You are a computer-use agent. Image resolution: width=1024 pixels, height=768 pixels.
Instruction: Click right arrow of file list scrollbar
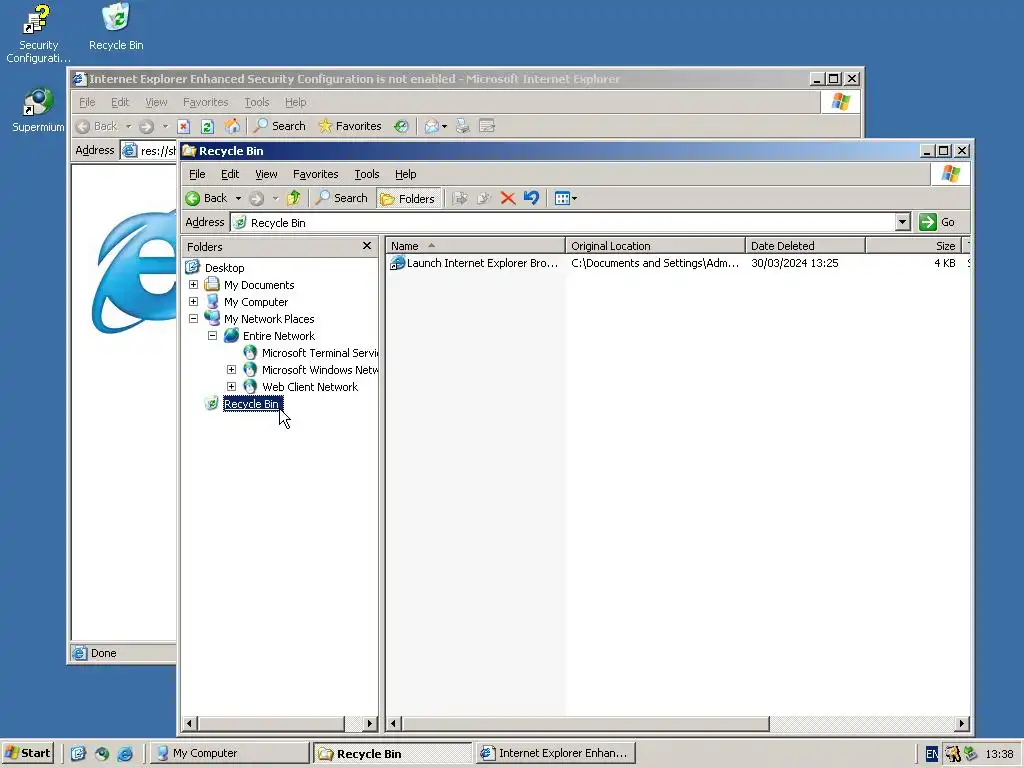(x=961, y=724)
